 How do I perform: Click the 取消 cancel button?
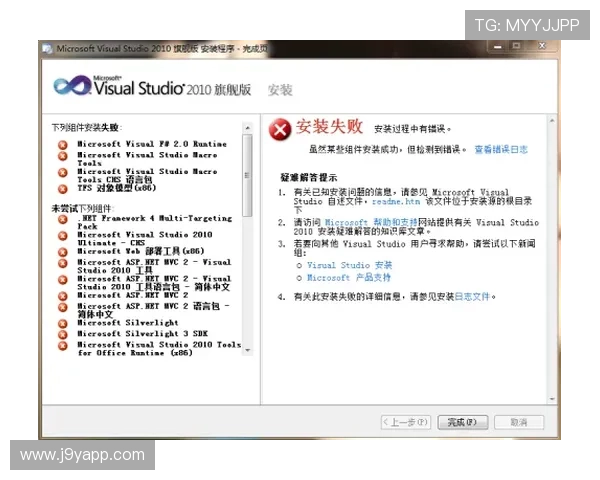pyautogui.click(x=519, y=421)
